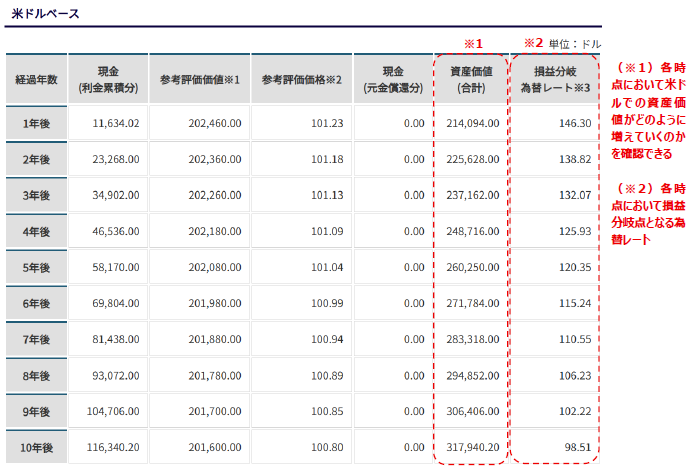The height and width of the screenshot is (473, 695).
Task: Click the break-even rate 110.55
Action: 575,339
